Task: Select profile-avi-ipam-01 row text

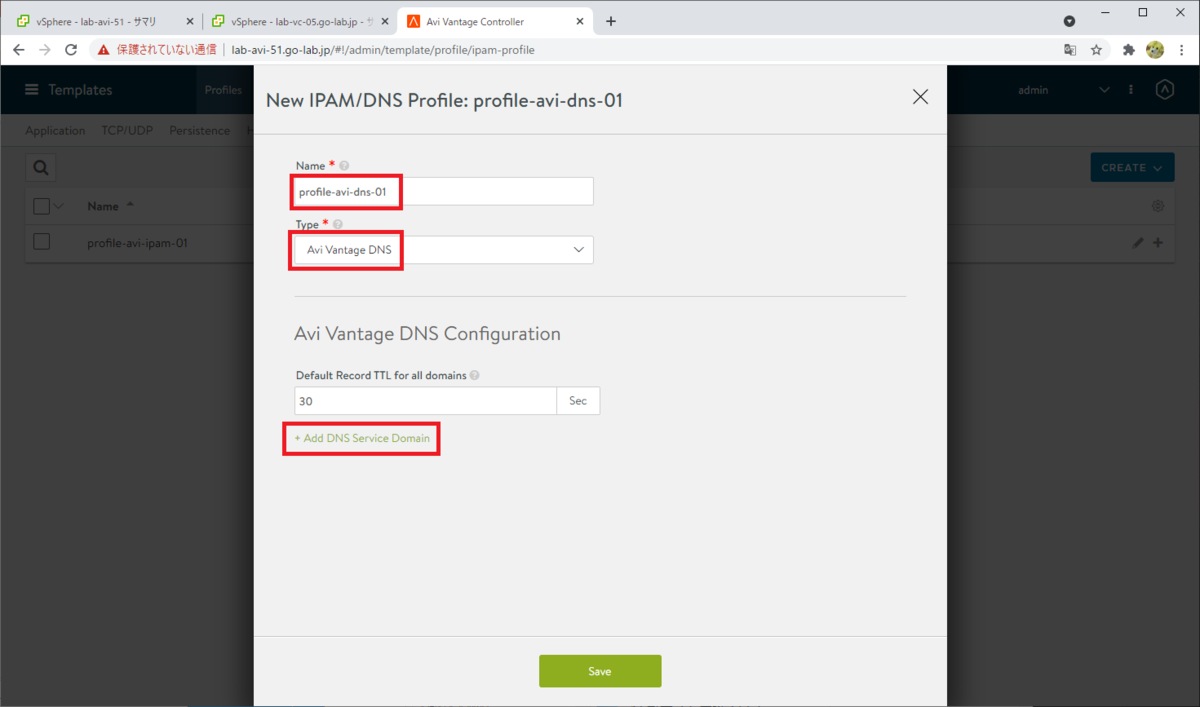Action: 138,243
